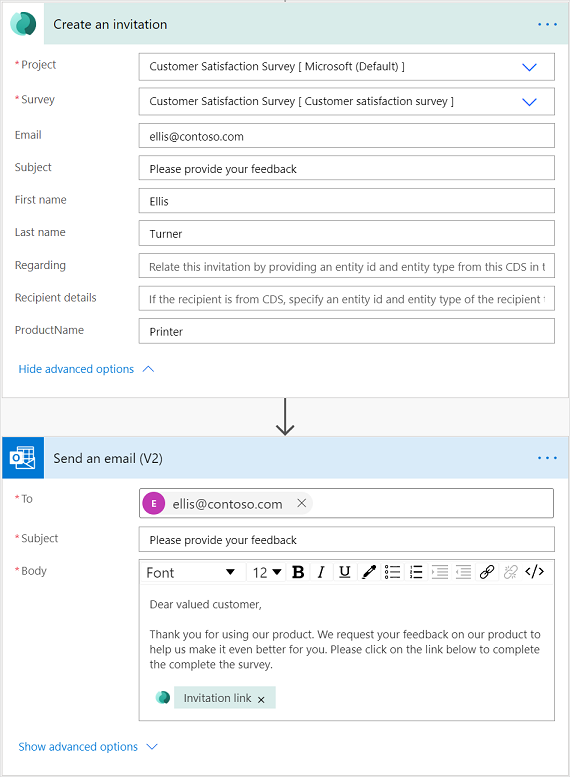570x777 pixels.
Task: Toggle bold formatting in email body
Action: coord(298,572)
